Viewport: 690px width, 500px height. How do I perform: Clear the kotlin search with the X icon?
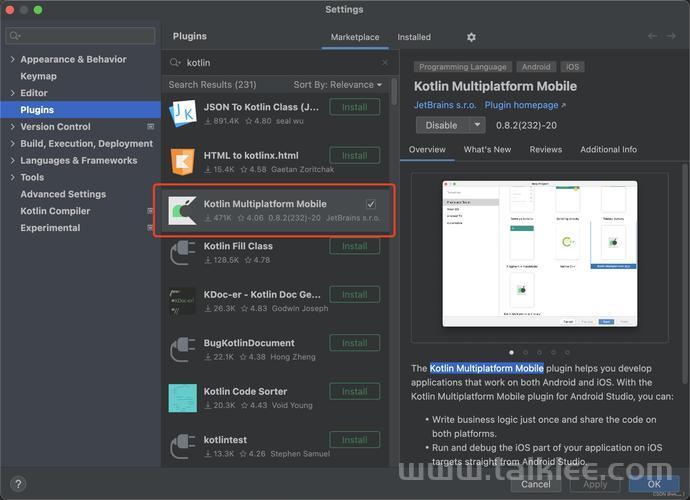(x=385, y=62)
